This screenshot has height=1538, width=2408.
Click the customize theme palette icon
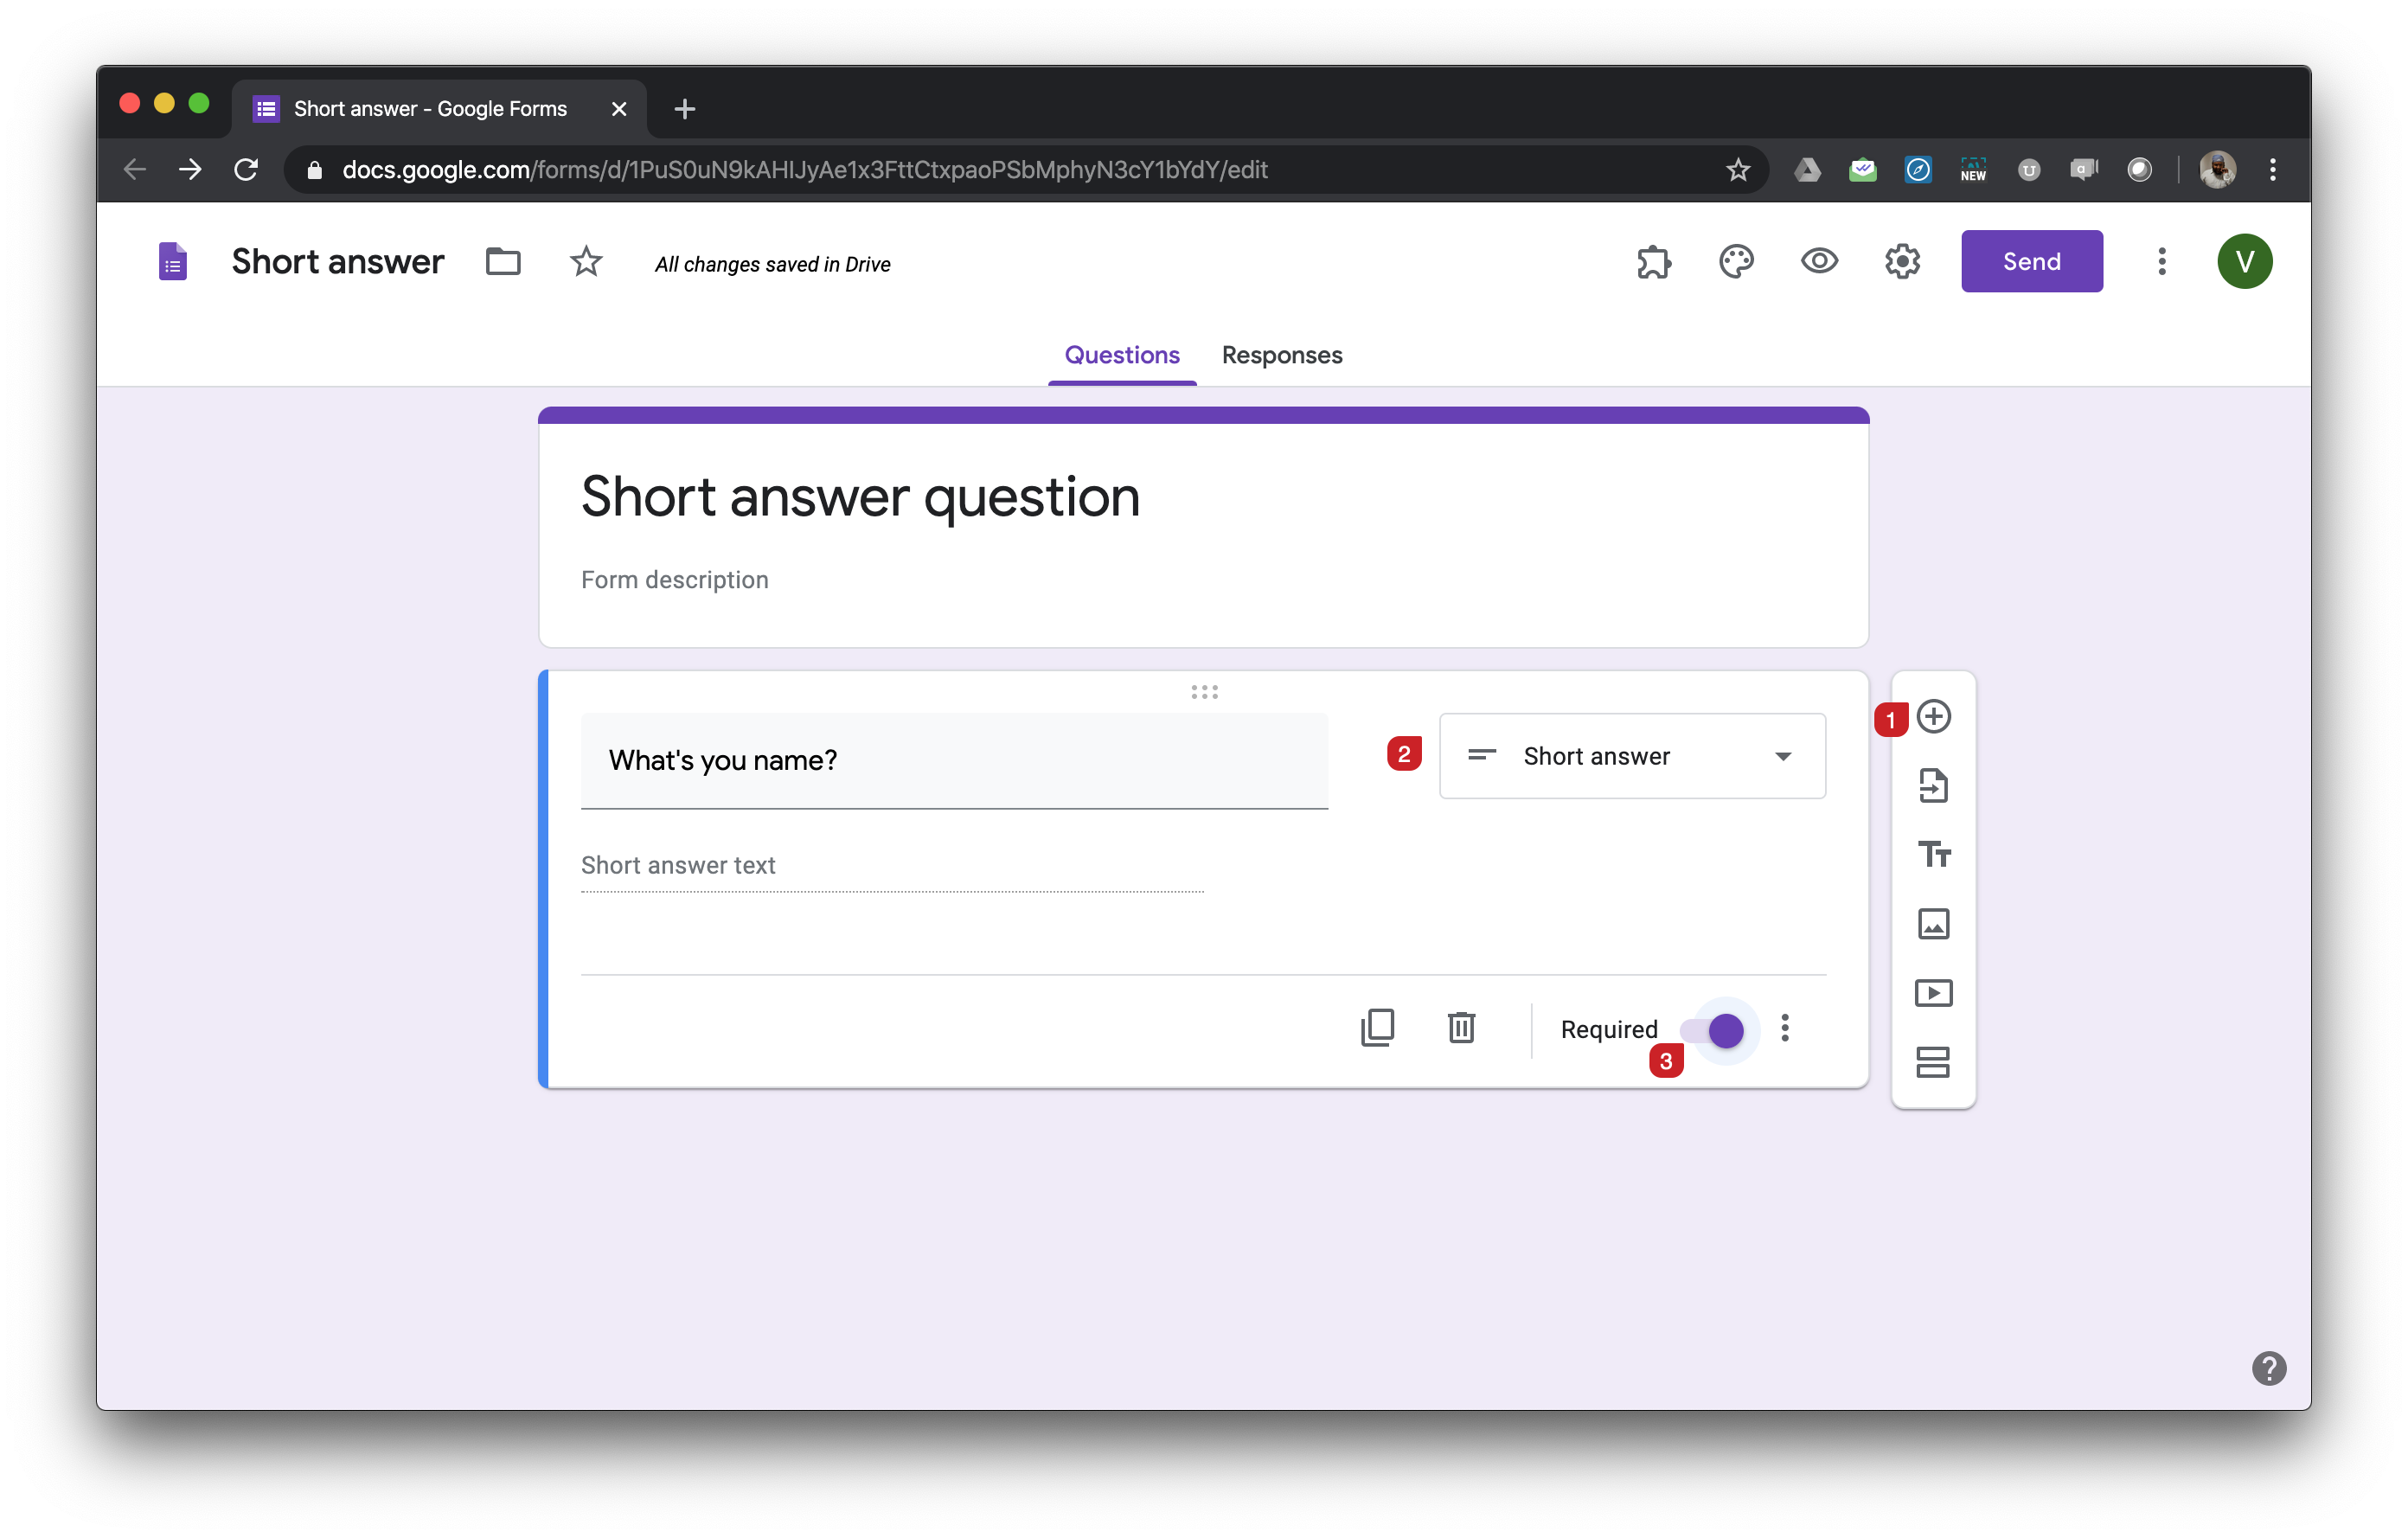[x=1736, y=261]
